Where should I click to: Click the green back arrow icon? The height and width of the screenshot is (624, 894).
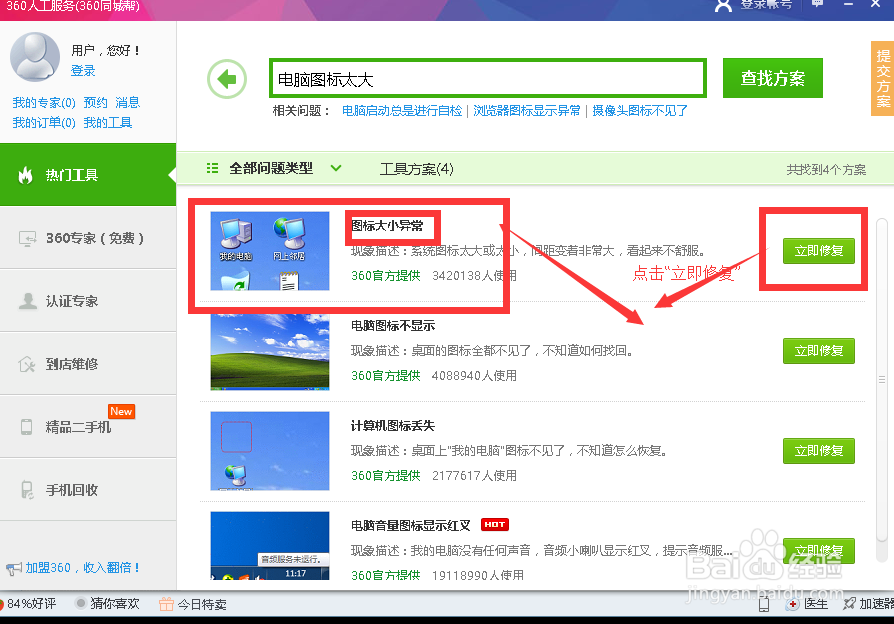(227, 79)
